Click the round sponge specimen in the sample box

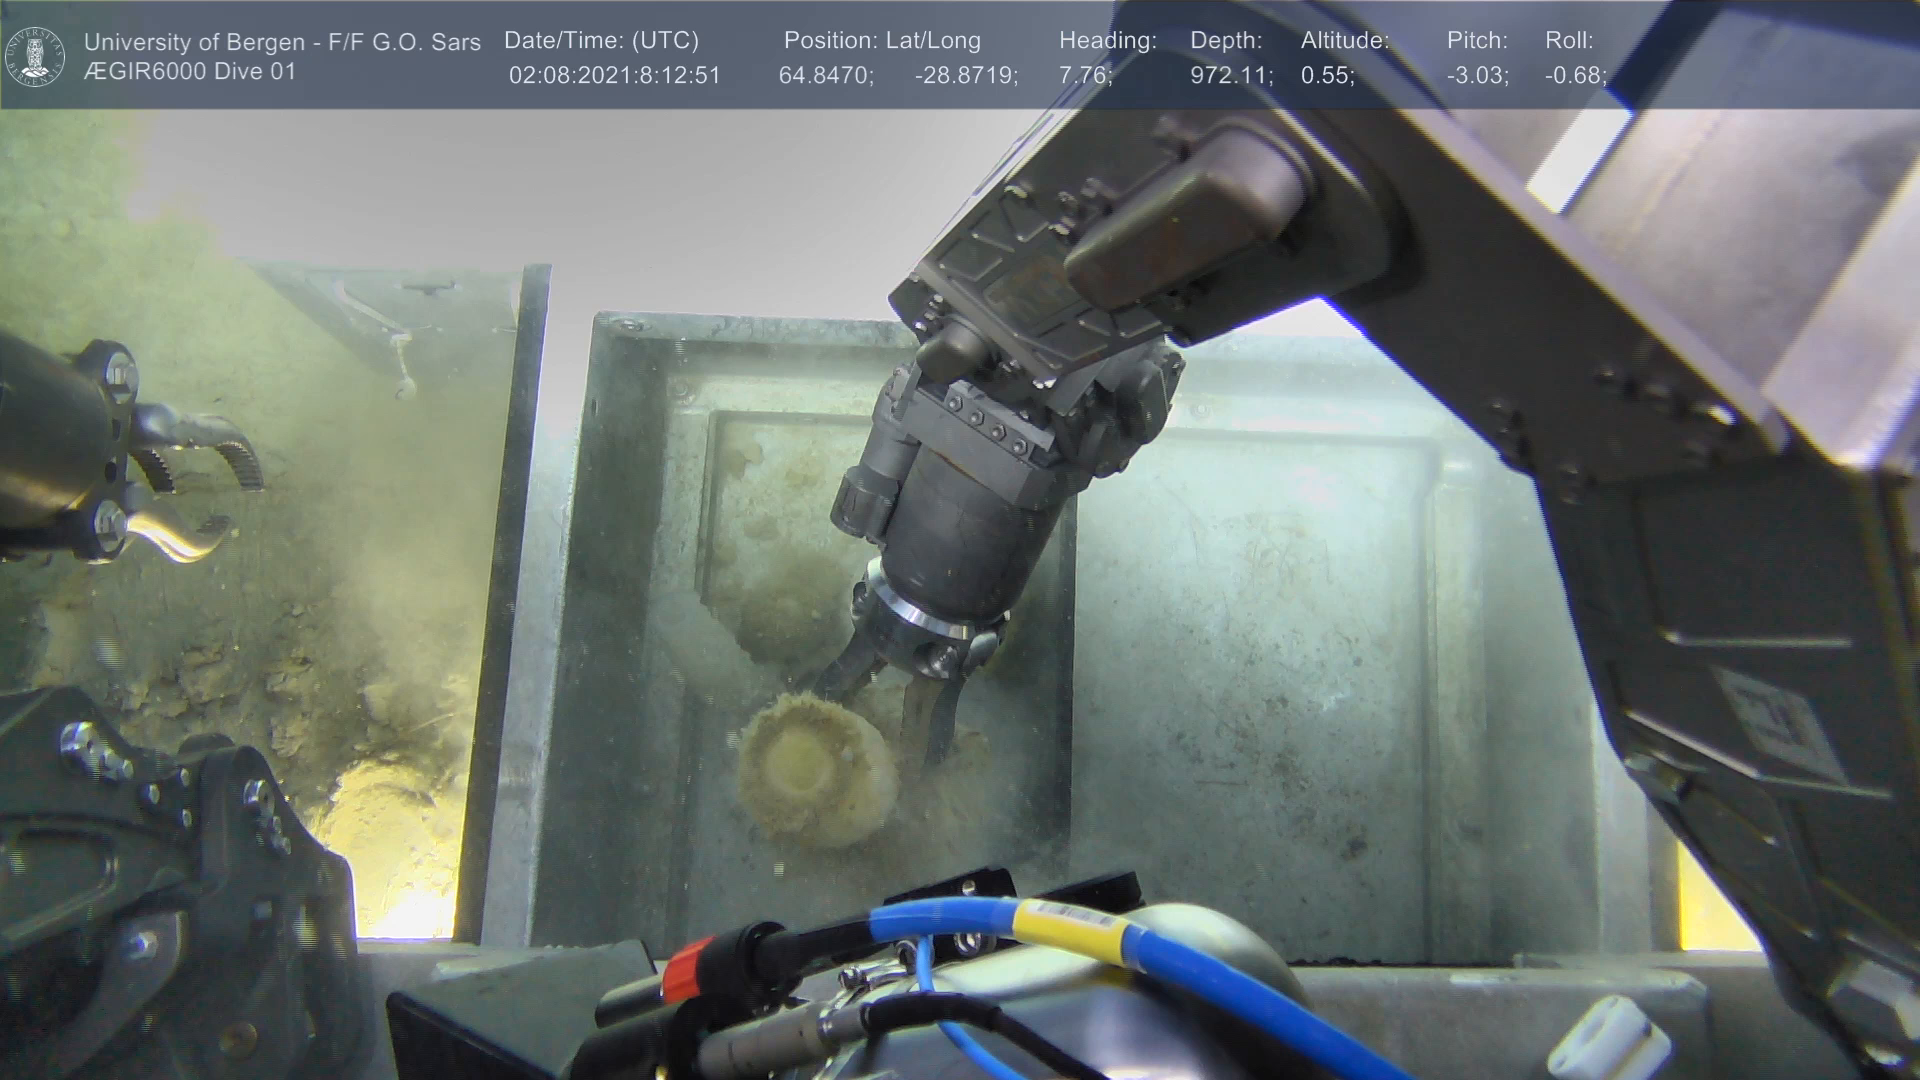[x=815, y=770]
